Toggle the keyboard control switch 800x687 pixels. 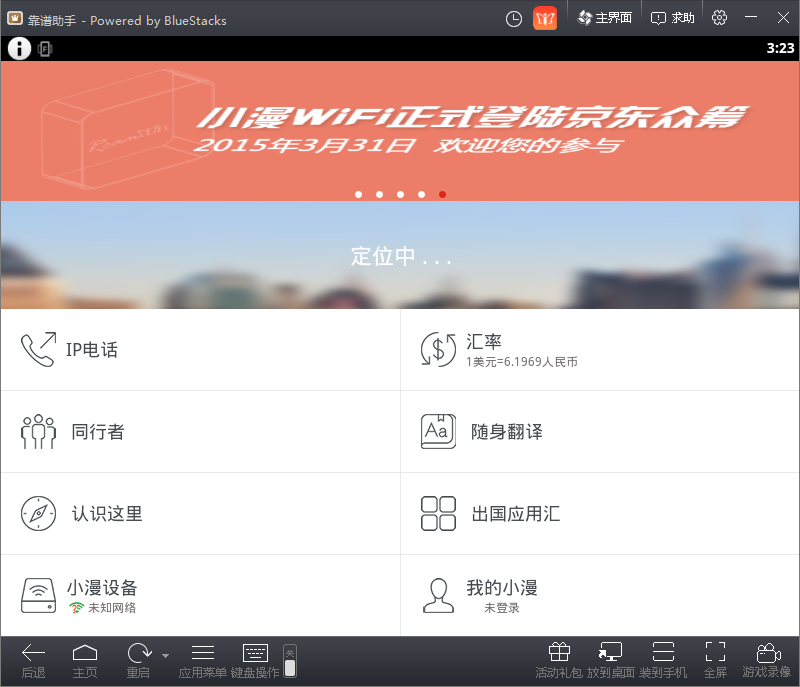[x=290, y=661]
